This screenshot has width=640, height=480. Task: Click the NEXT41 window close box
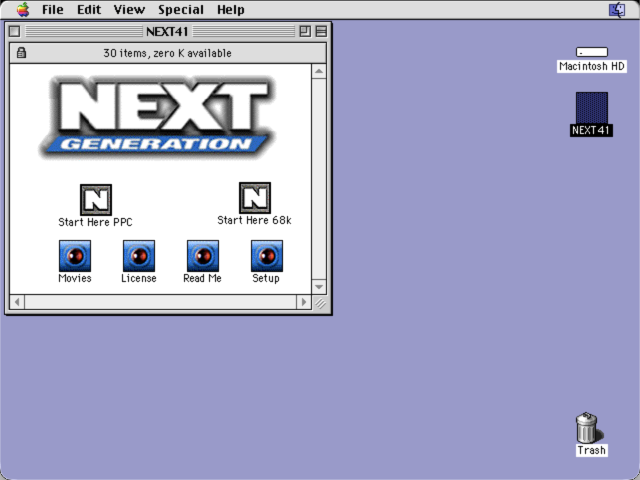click(14, 31)
